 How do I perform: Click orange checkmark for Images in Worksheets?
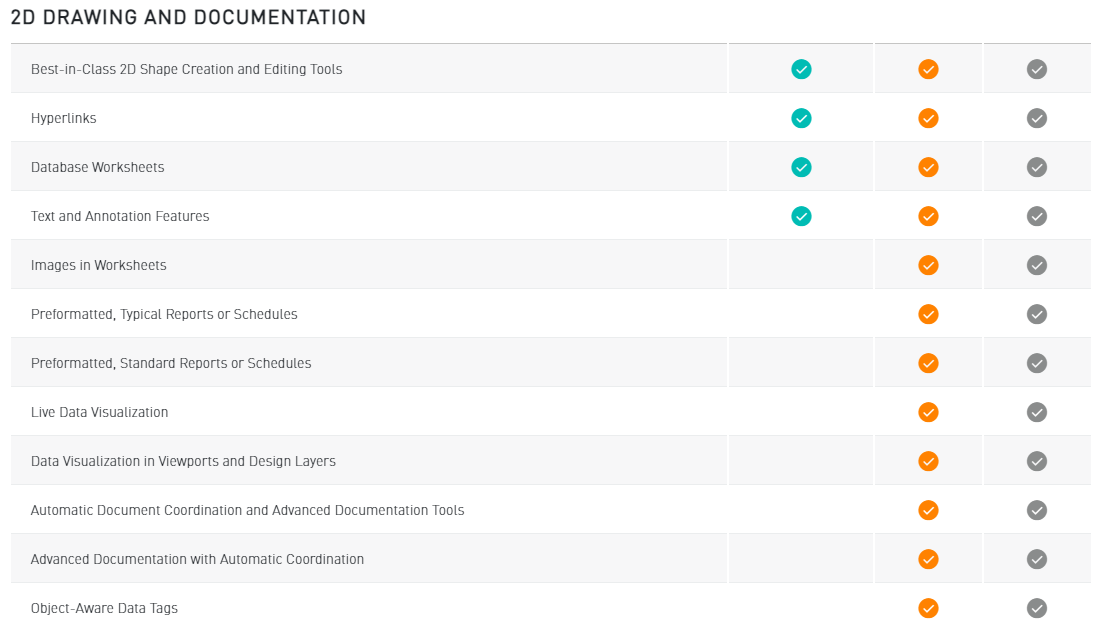[x=928, y=265]
